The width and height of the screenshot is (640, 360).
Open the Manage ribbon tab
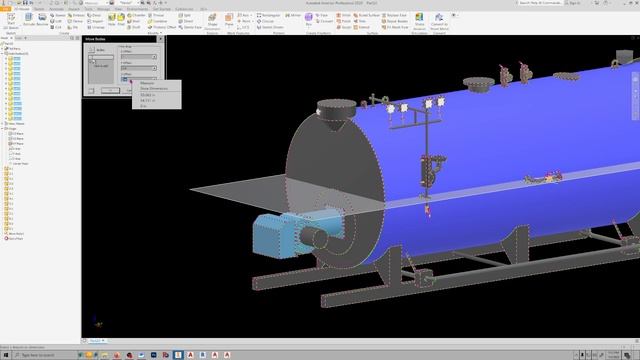point(103,9)
